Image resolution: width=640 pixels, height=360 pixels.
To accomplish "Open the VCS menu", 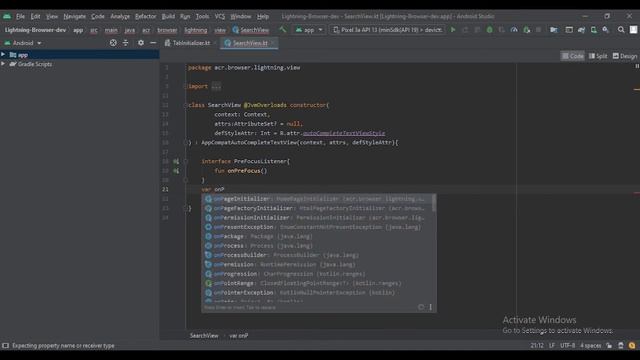I will pos(220,16).
